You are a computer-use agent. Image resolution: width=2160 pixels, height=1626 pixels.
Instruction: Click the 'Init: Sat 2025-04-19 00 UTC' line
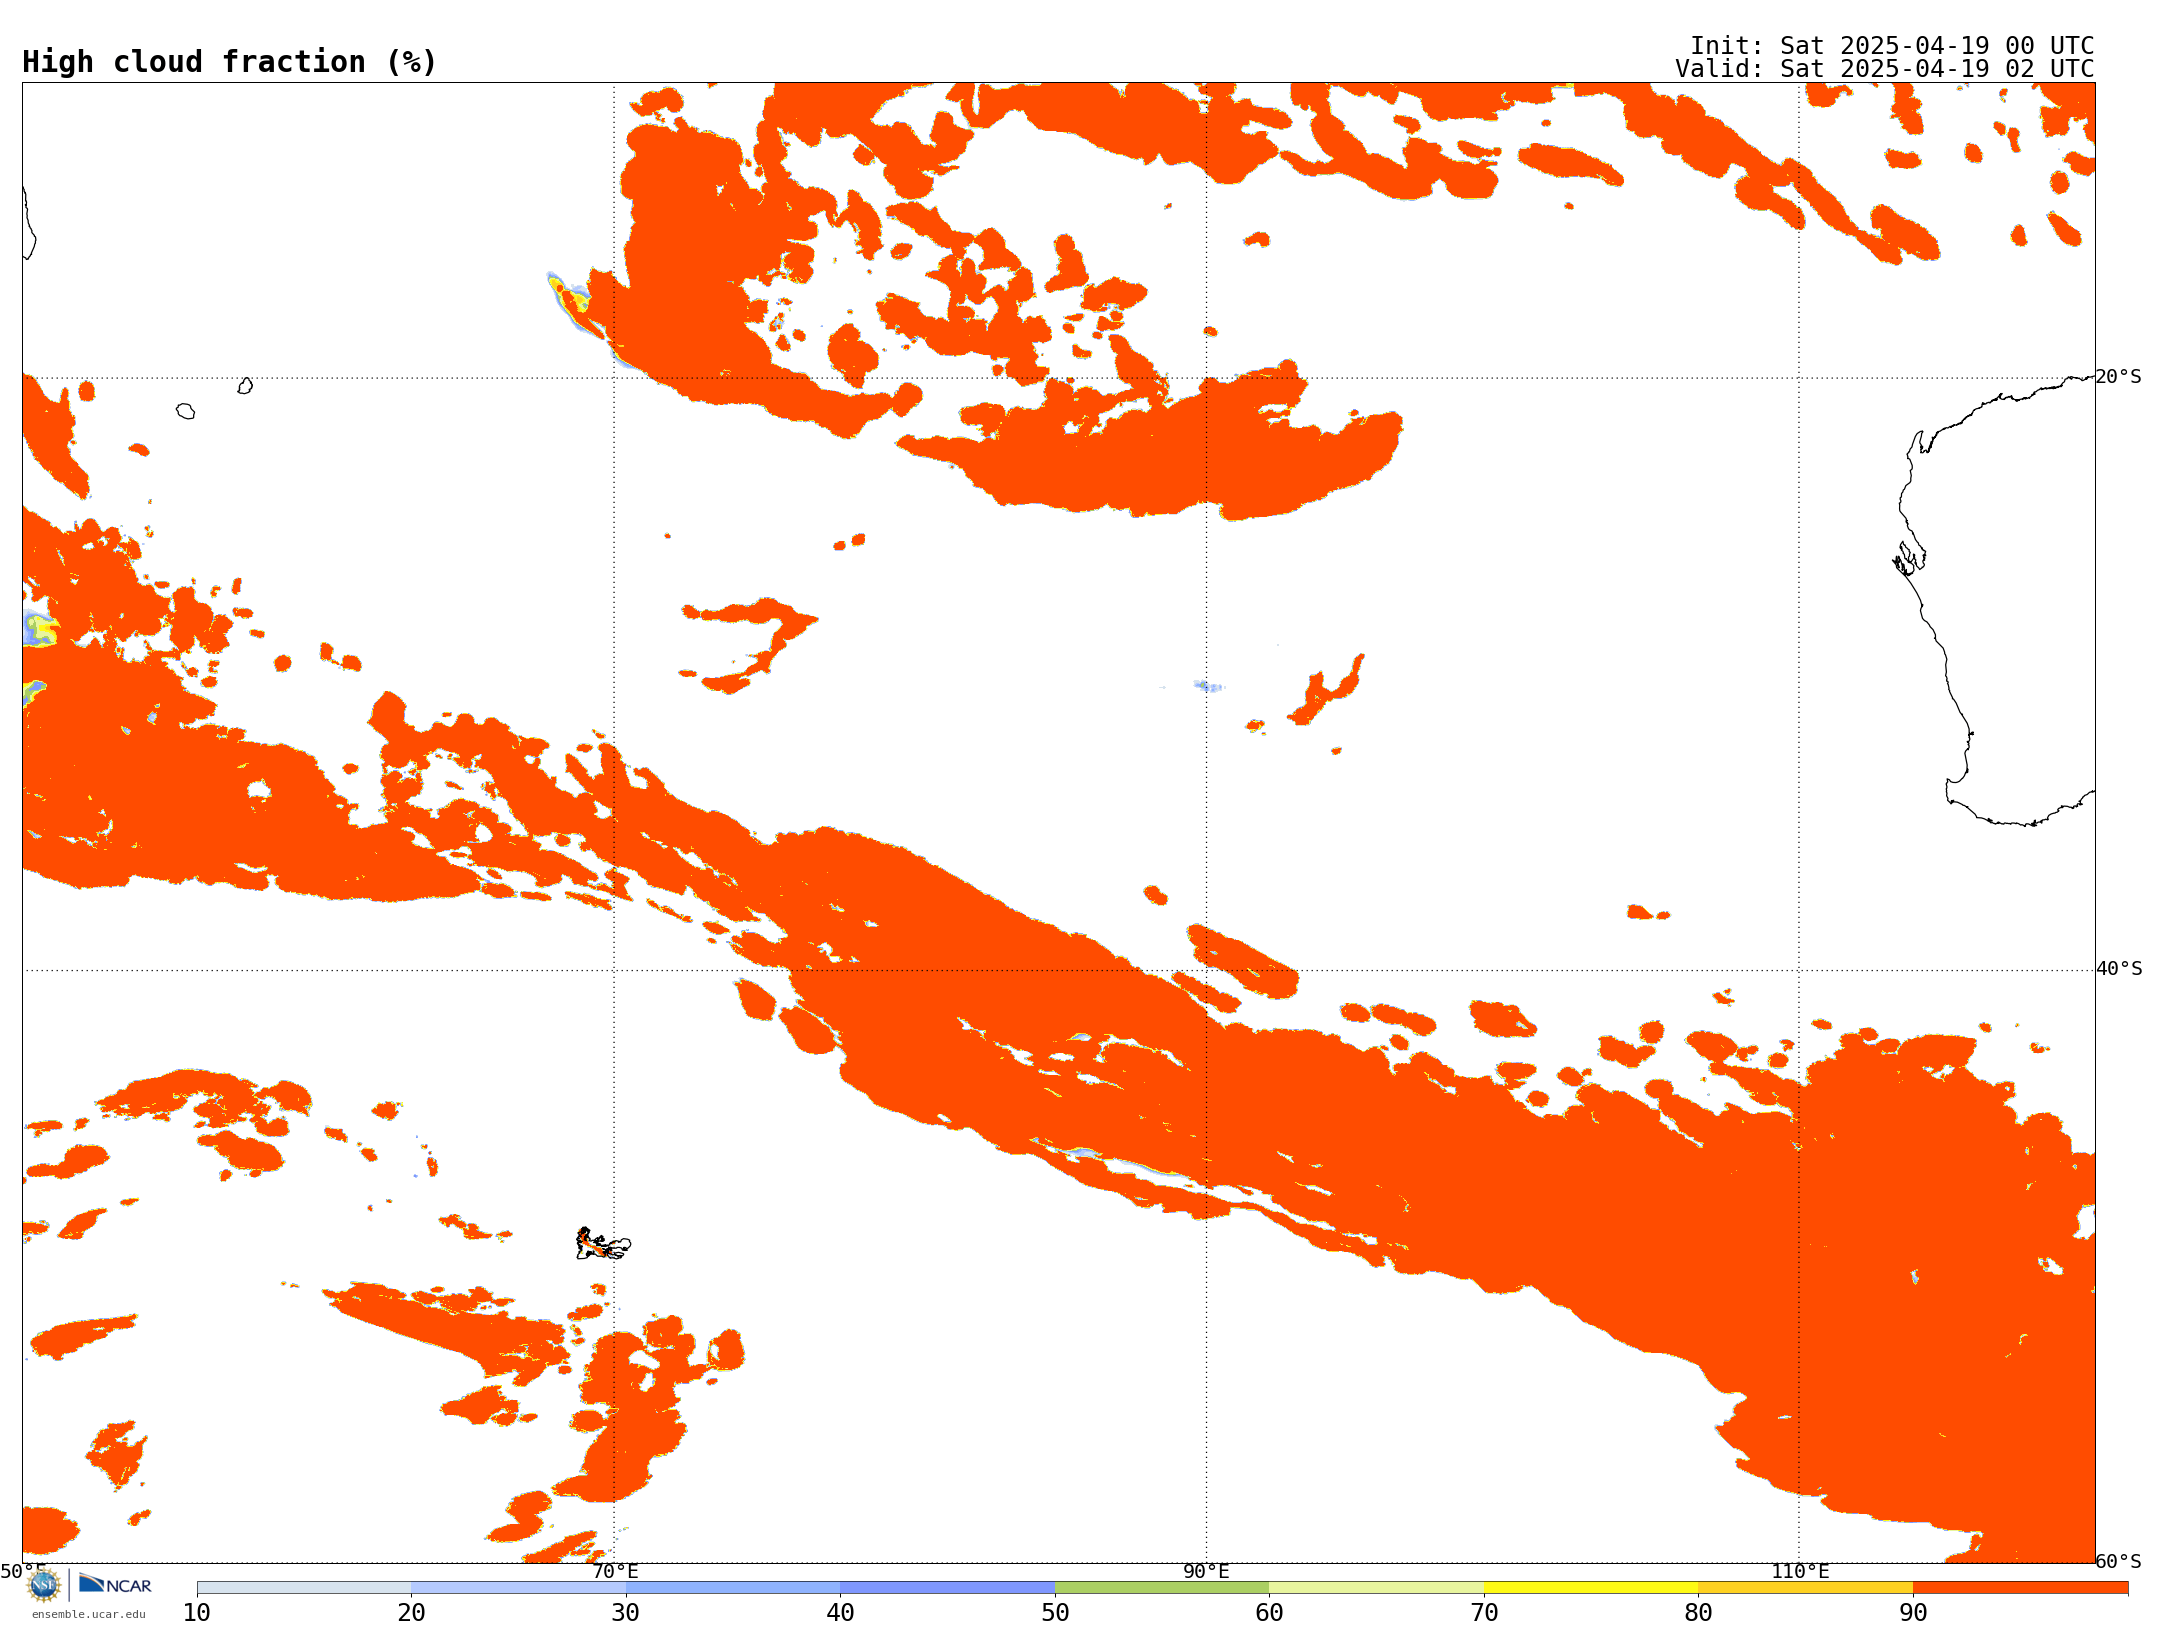(1892, 46)
